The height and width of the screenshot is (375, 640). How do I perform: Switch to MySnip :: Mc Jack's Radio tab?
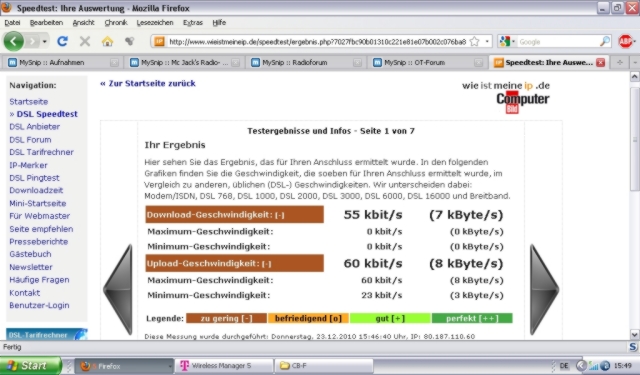coord(184,62)
